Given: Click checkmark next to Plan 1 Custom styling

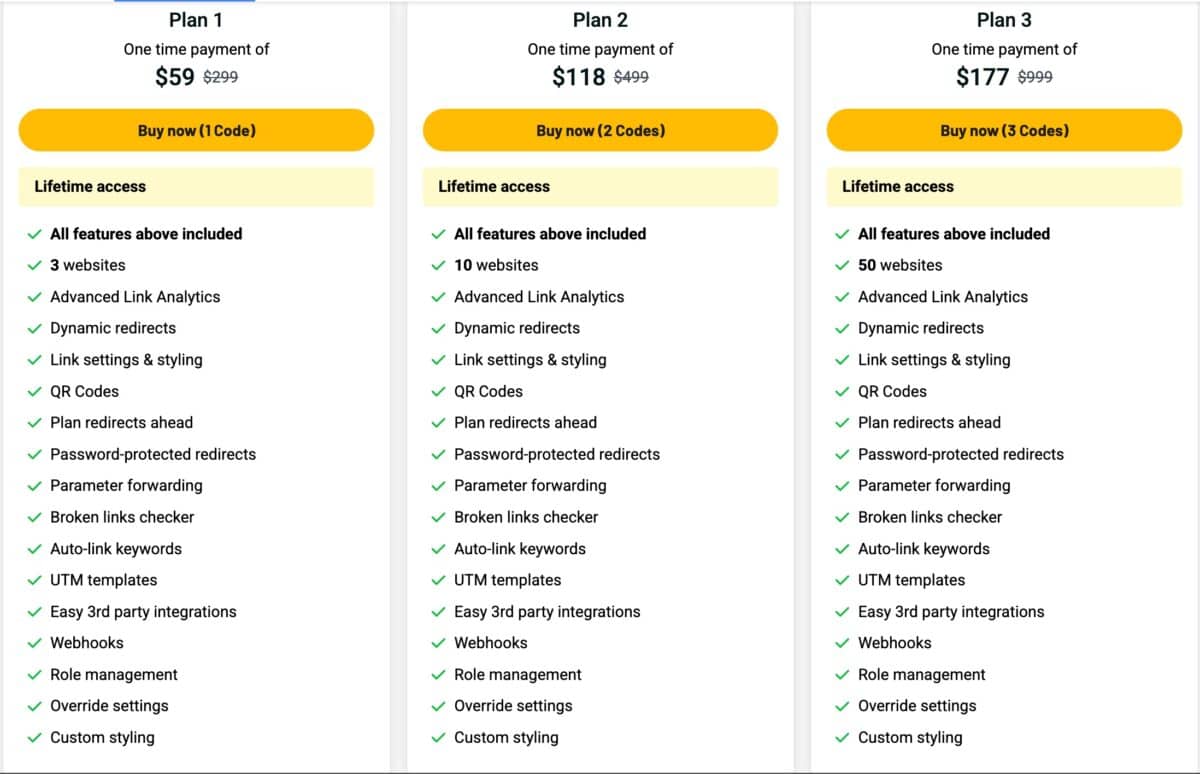Looking at the screenshot, I should tap(35, 738).
